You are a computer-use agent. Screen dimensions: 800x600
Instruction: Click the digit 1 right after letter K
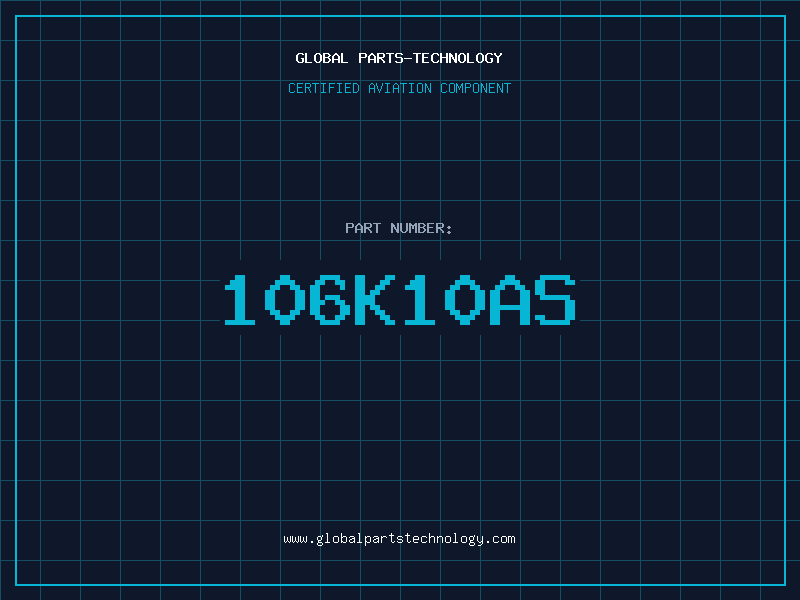tap(421, 300)
